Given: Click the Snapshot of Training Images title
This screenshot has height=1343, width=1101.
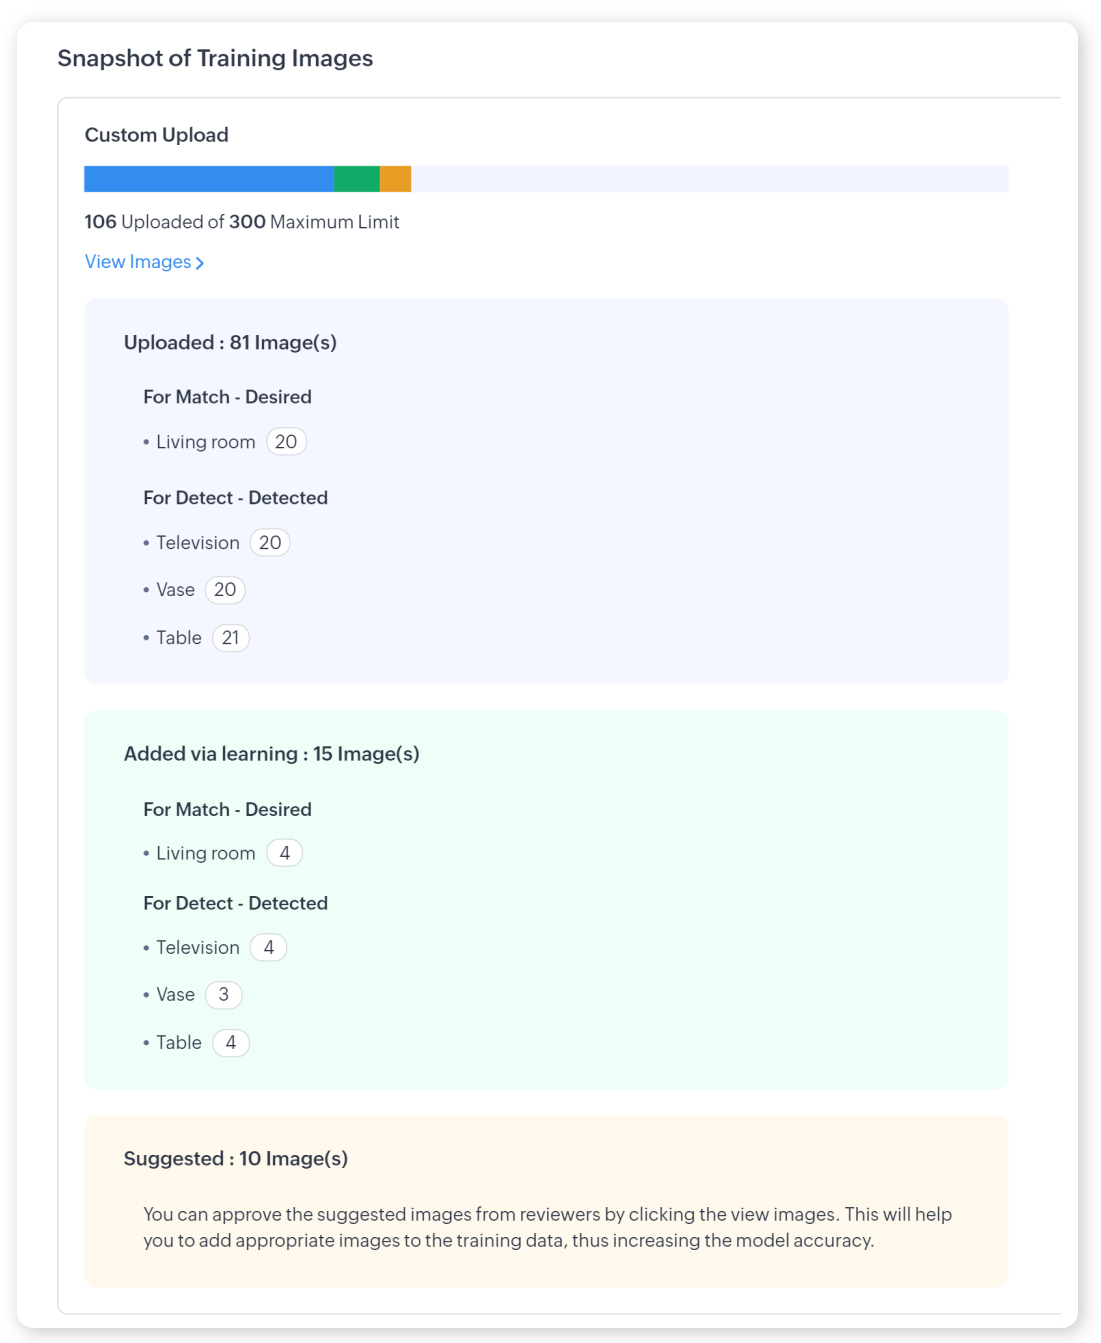Looking at the screenshot, I should 215,58.
